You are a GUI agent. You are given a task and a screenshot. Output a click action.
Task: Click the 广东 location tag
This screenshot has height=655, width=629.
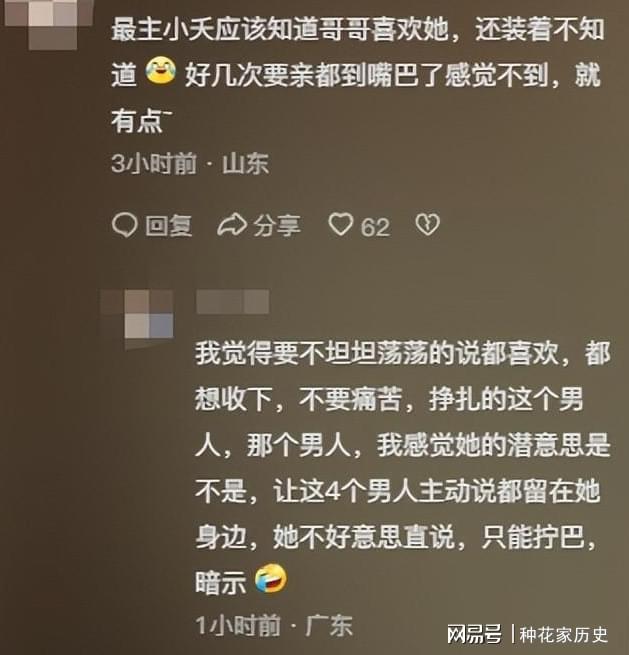(329, 625)
